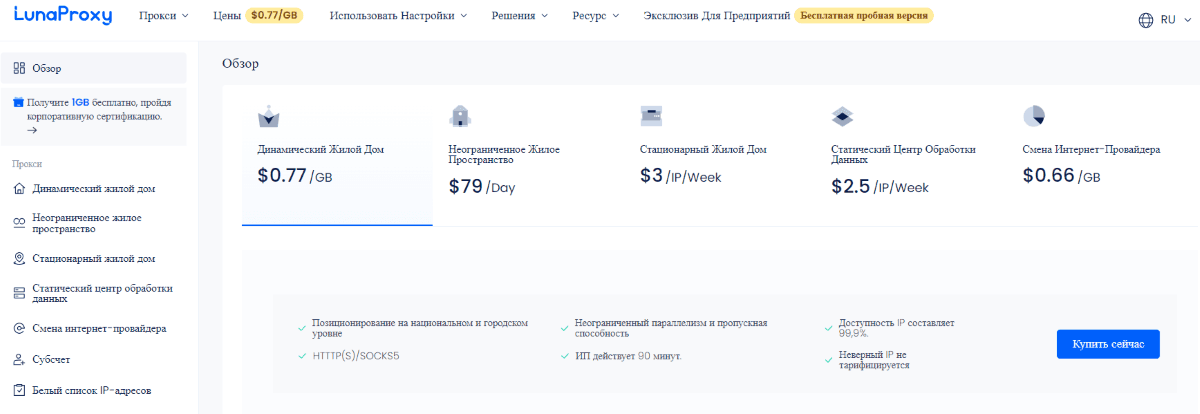
Task: Open Стационарный жилой дом in sidebar
Action: (94, 259)
